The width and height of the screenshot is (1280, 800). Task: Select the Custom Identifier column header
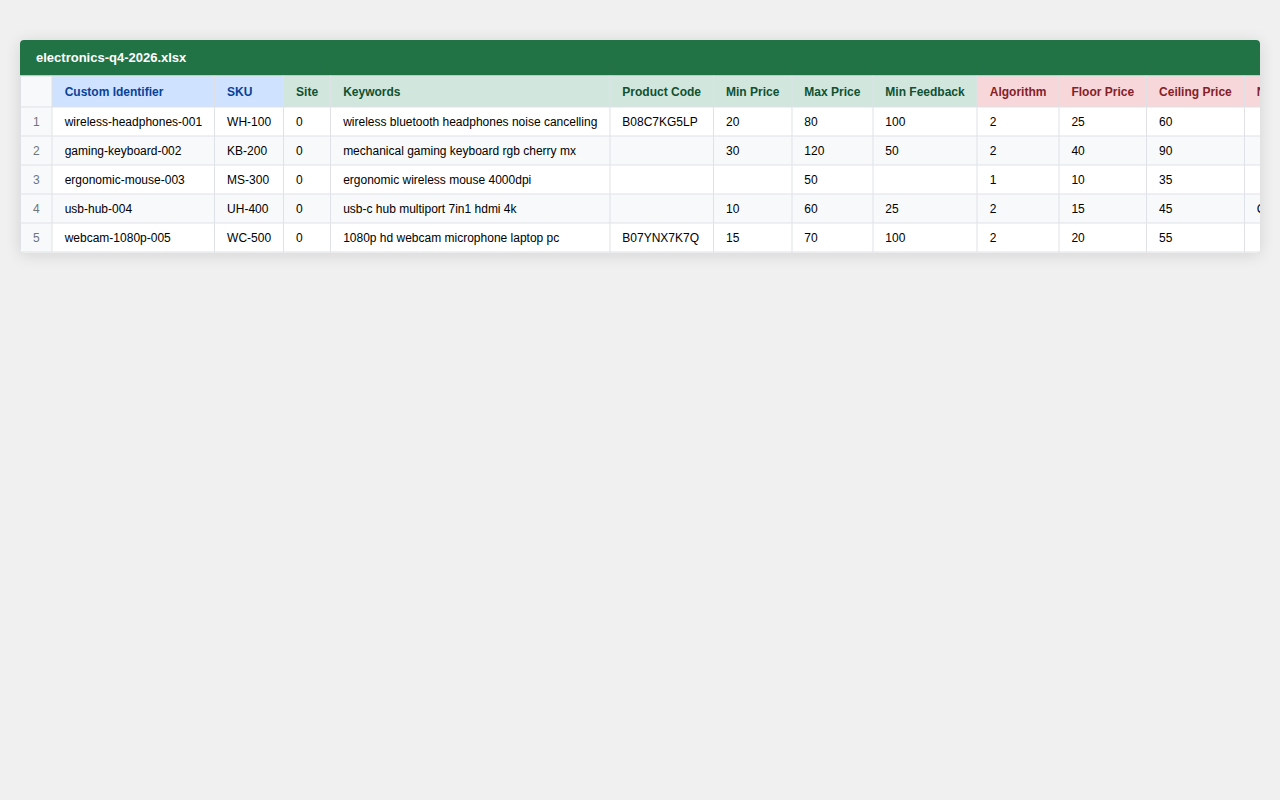click(113, 92)
